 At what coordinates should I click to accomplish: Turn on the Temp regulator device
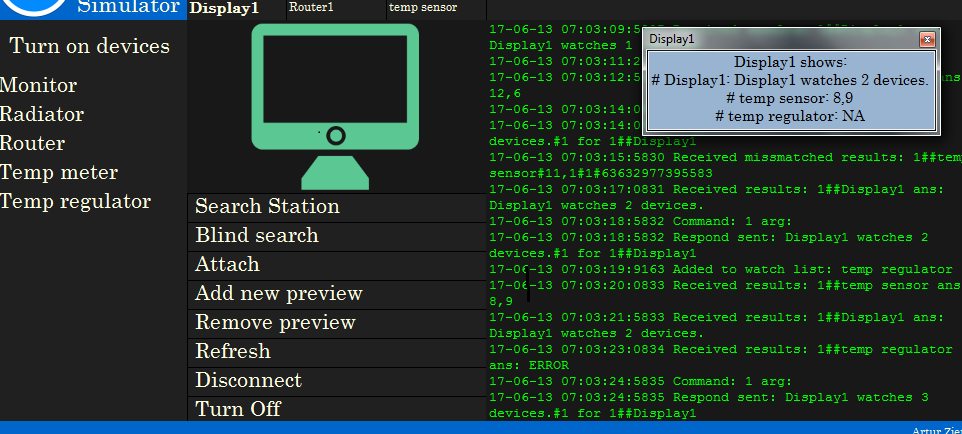point(76,202)
